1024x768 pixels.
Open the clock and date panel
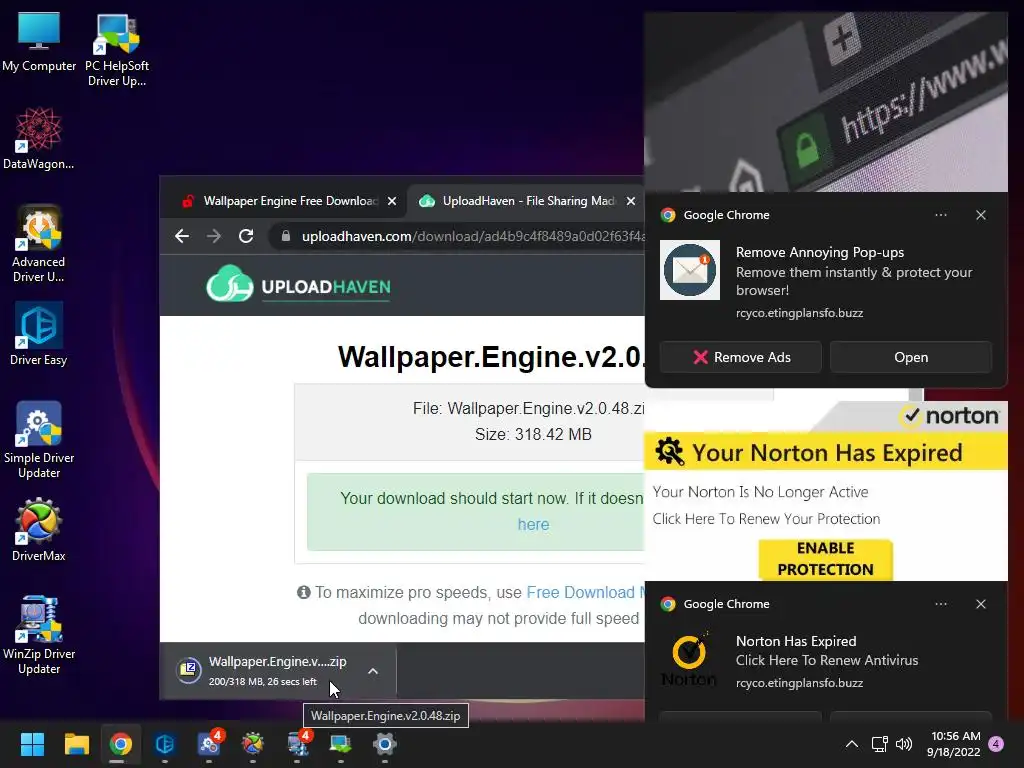click(x=954, y=744)
